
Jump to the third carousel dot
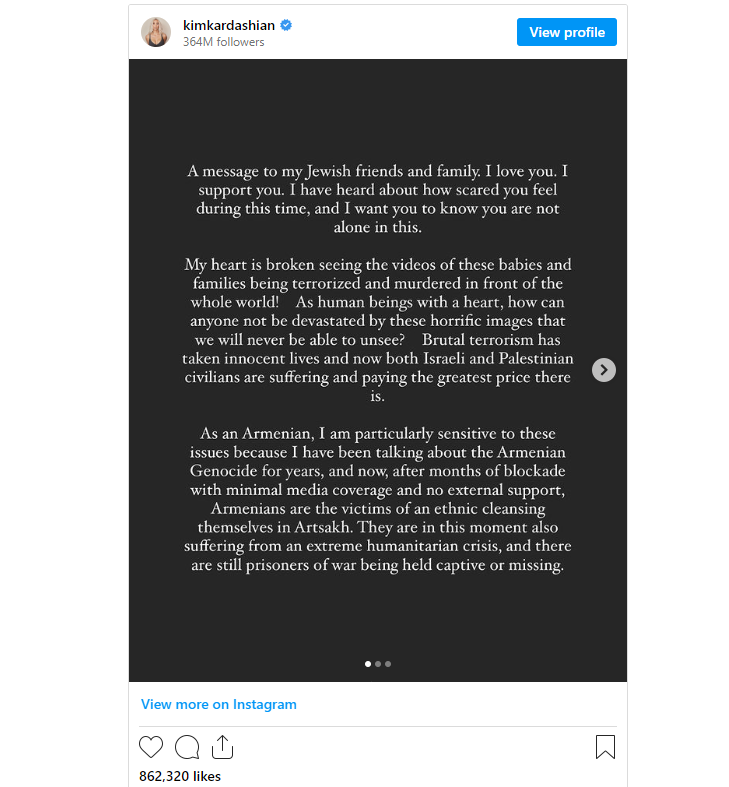388,664
